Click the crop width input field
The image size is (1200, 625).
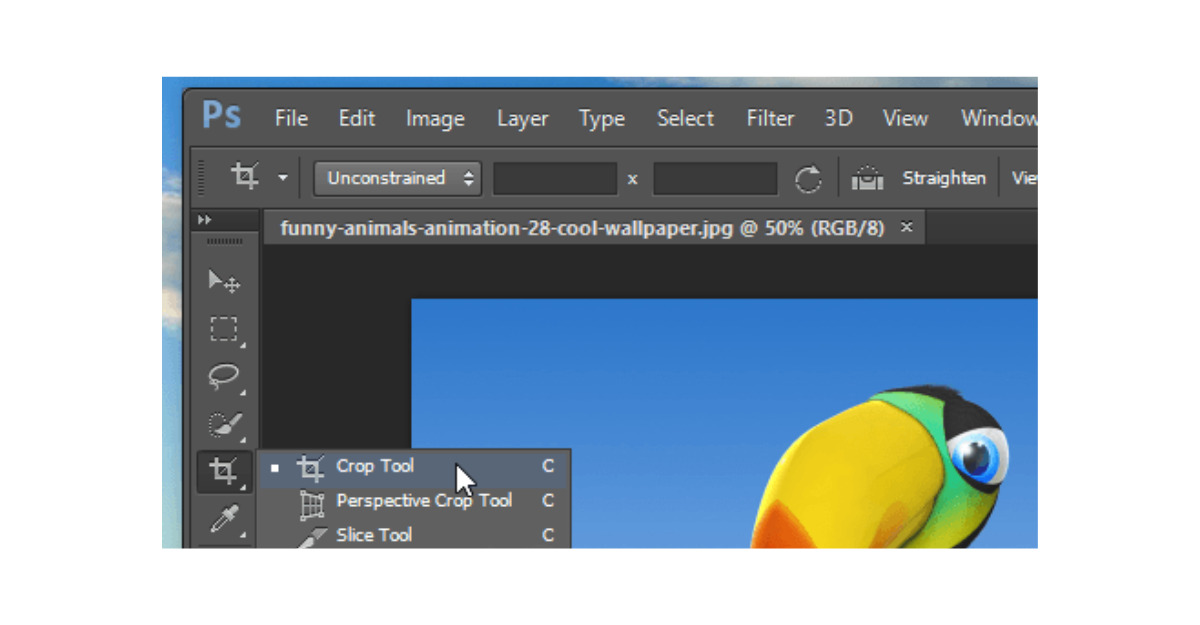tap(555, 179)
